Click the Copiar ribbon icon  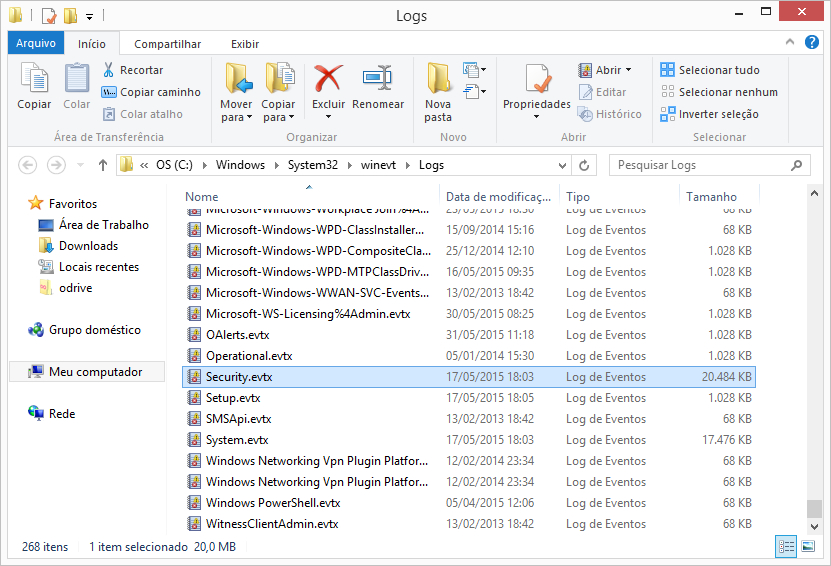pos(34,78)
